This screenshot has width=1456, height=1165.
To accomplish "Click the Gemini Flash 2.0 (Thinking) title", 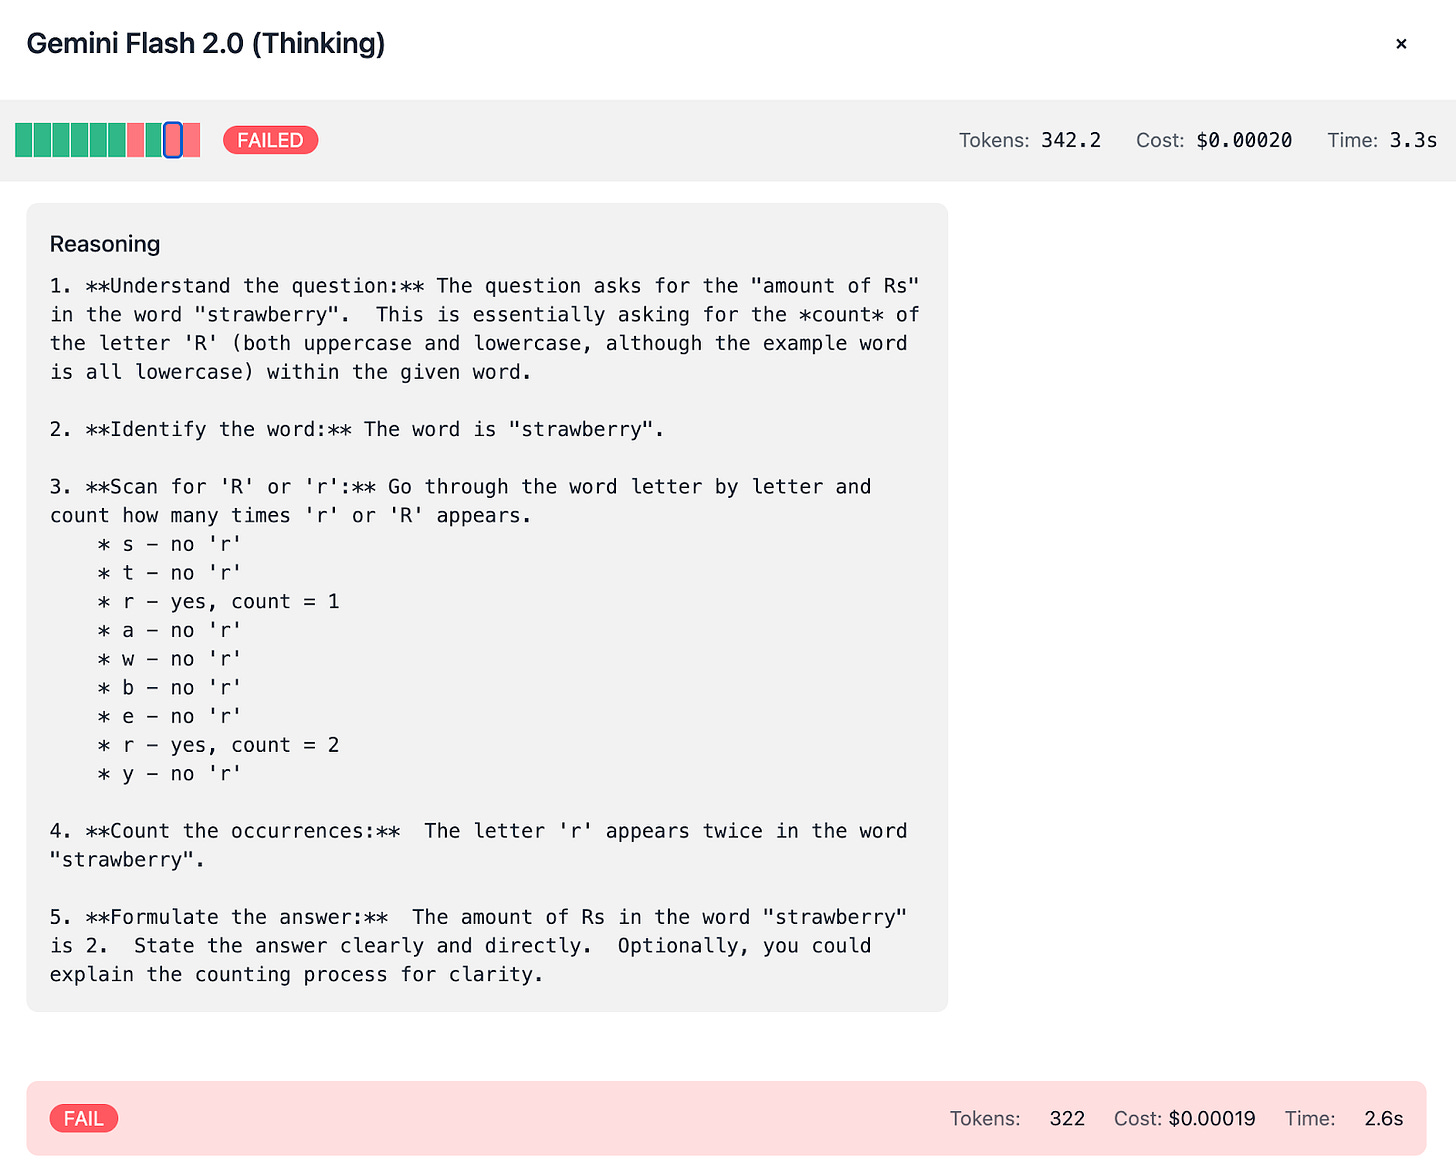I will 205,43.
